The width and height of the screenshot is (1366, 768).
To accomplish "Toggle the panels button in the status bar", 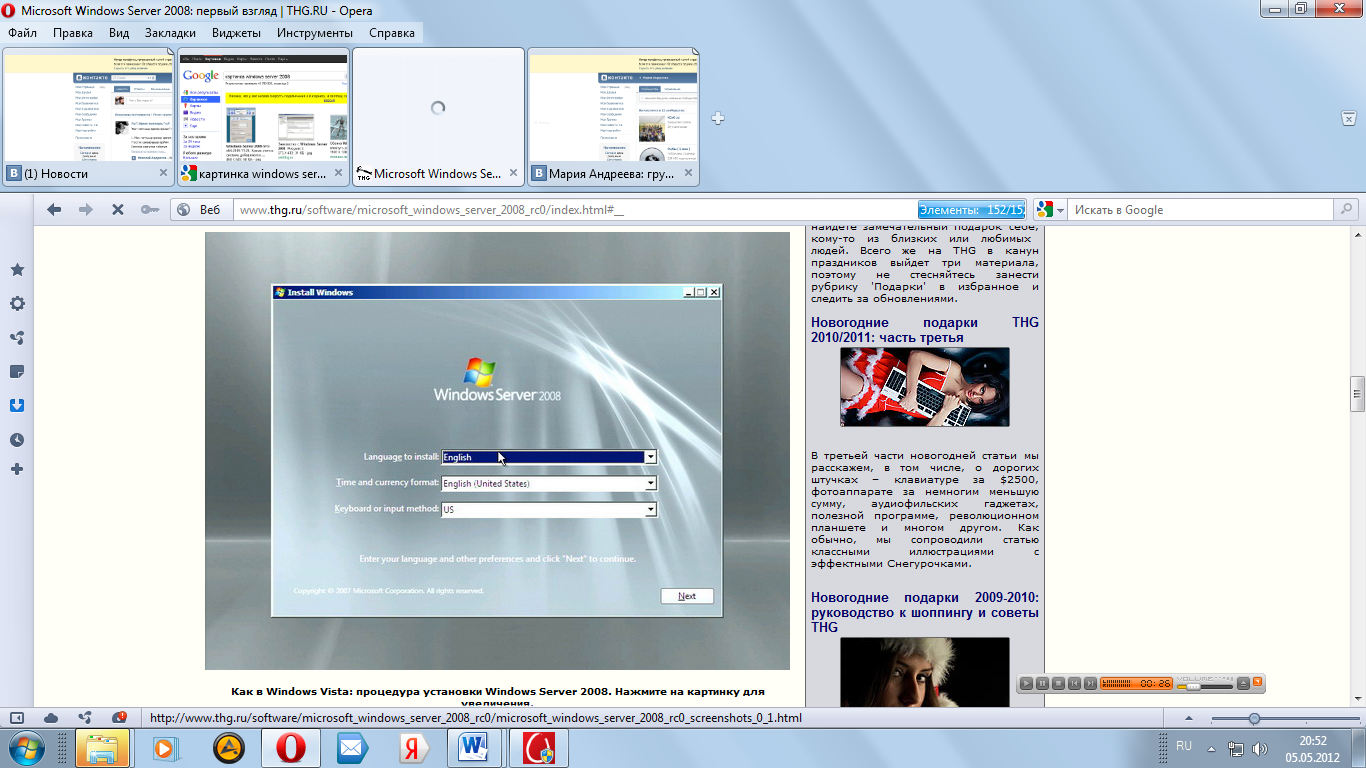I will [x=17, y=717].
